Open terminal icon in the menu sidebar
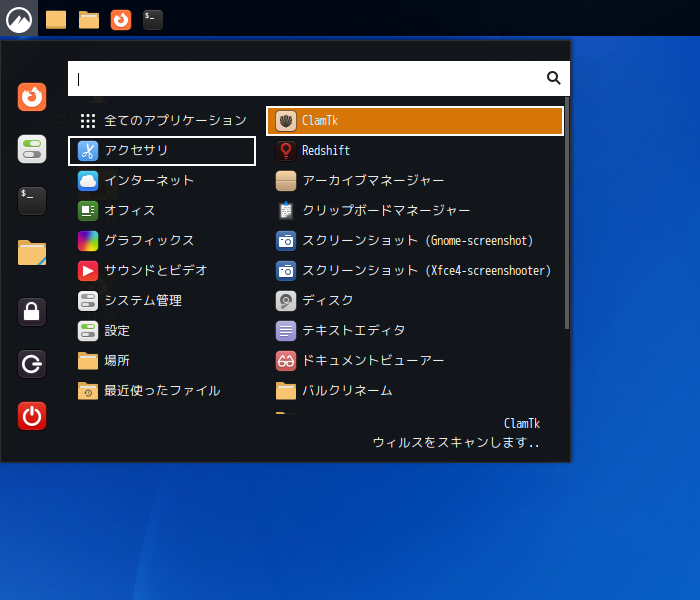This screenshot has height=600, width=700. [32, 201]
